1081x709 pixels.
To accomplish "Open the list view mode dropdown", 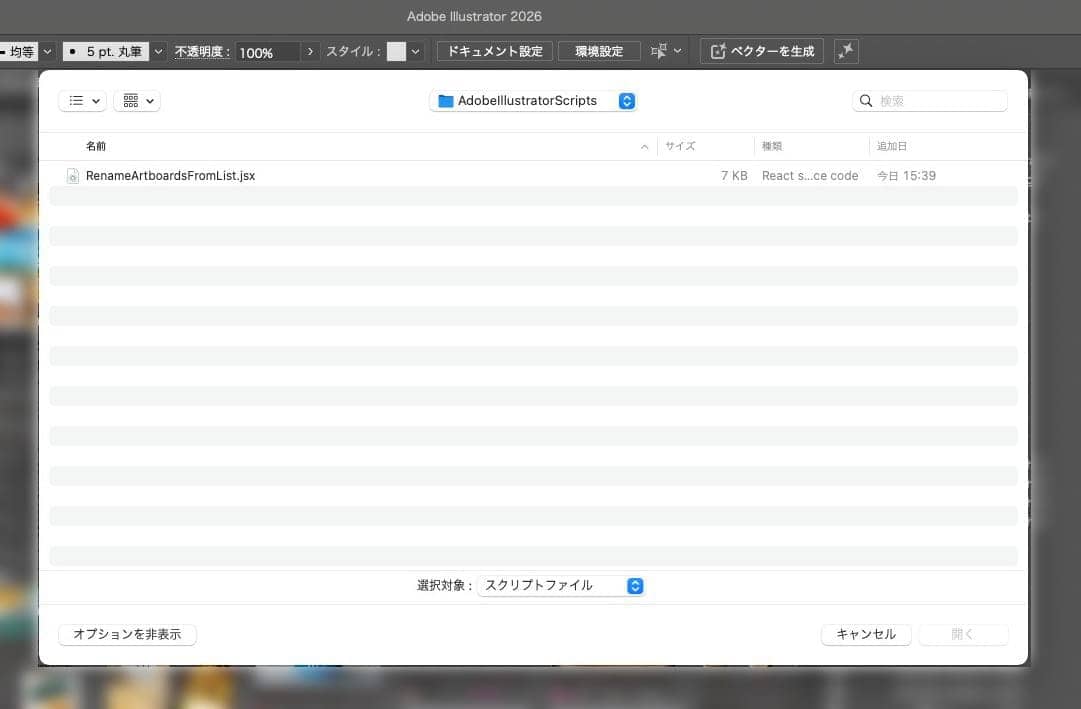I will point(83,101).
